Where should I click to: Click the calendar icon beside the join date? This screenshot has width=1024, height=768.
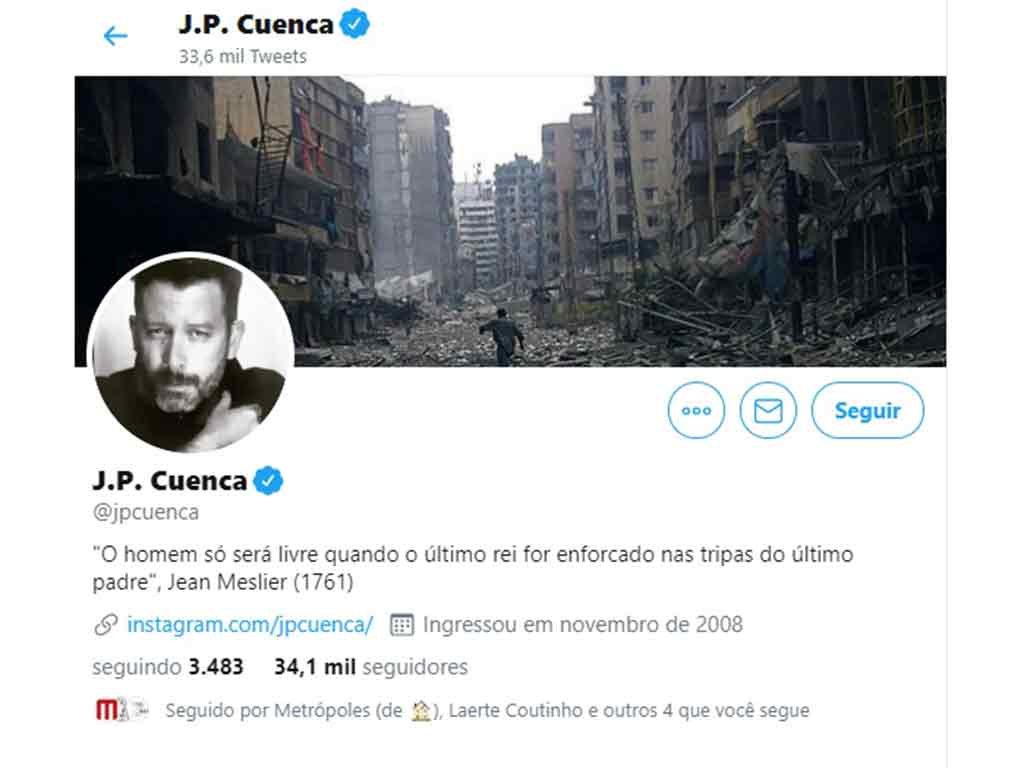[401, 625]
